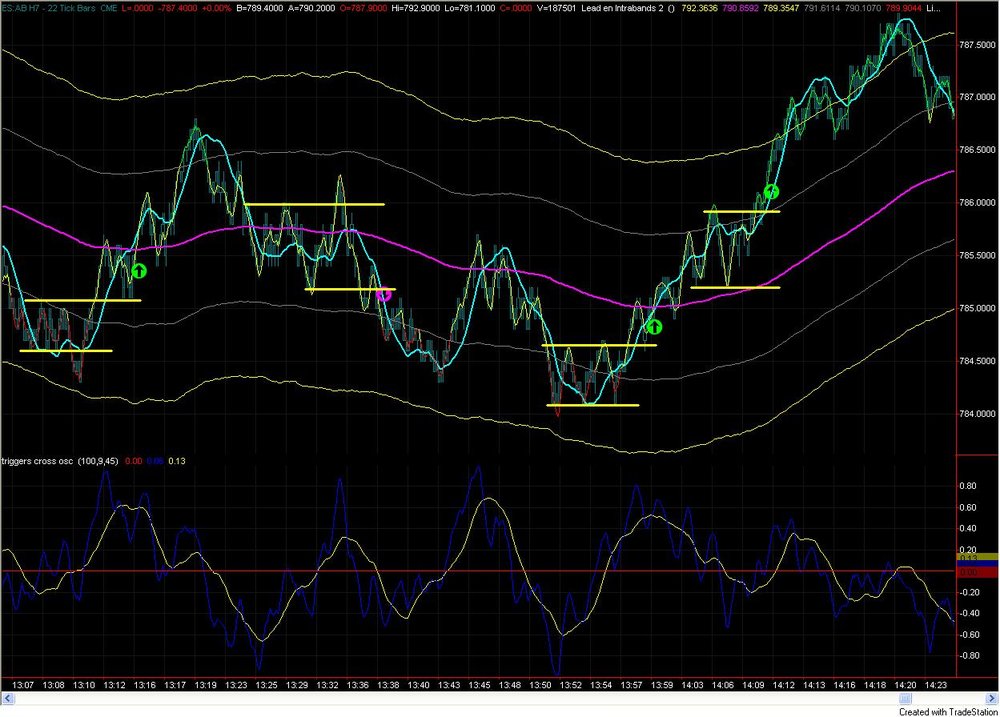The image size is (1000, 717).
Task: Click the '786.5000' price axis label
Action: 976,150
